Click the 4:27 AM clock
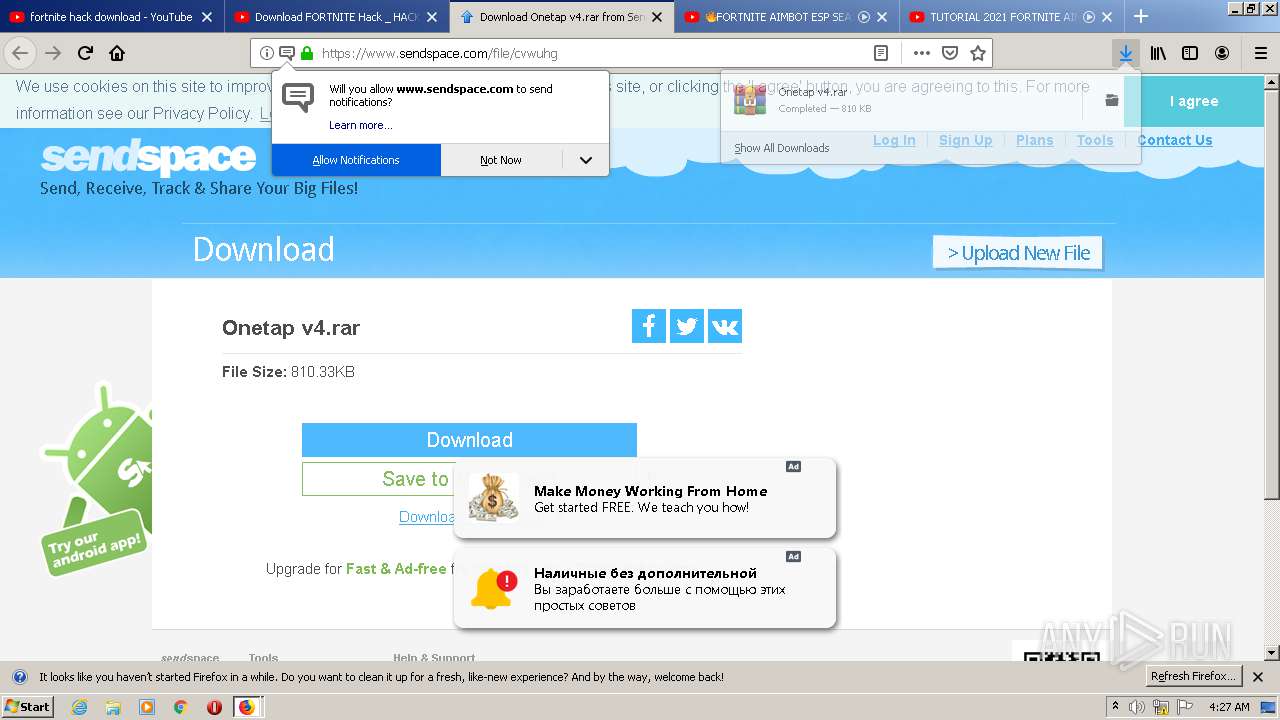 [1229, 707]
